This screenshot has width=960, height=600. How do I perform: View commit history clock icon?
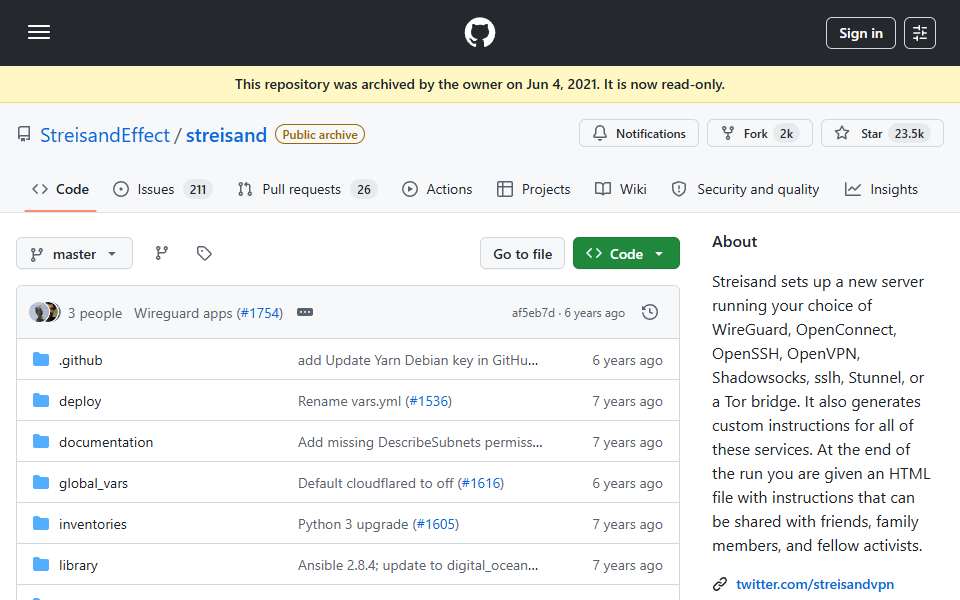click(x=650, y=312)
